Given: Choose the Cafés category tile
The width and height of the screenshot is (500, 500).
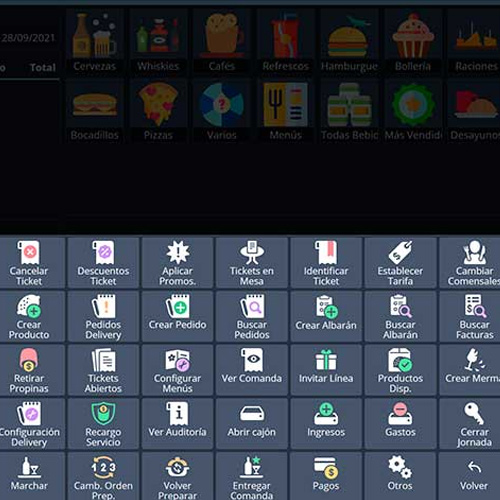Looking at the screenshot, I should (x=222, y=43).
